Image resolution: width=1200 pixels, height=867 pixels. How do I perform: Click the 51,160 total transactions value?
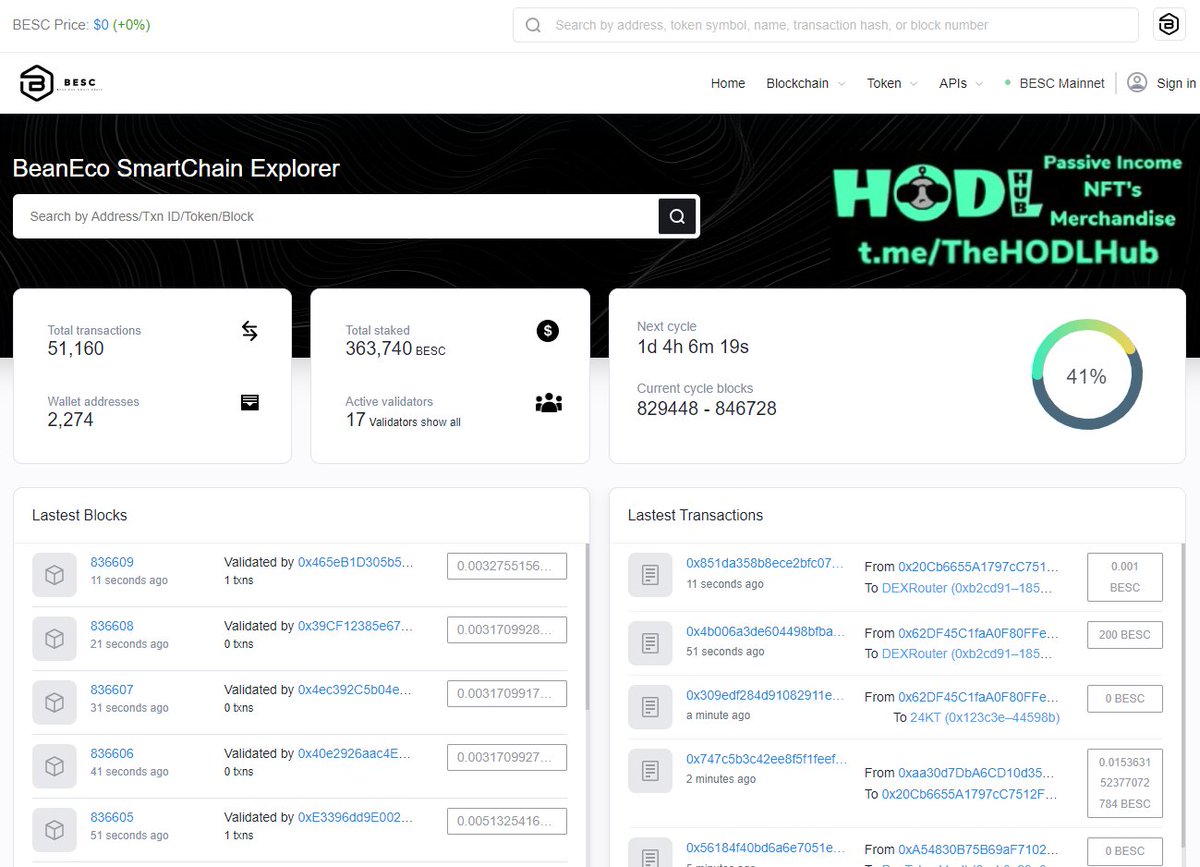[76, 349]
